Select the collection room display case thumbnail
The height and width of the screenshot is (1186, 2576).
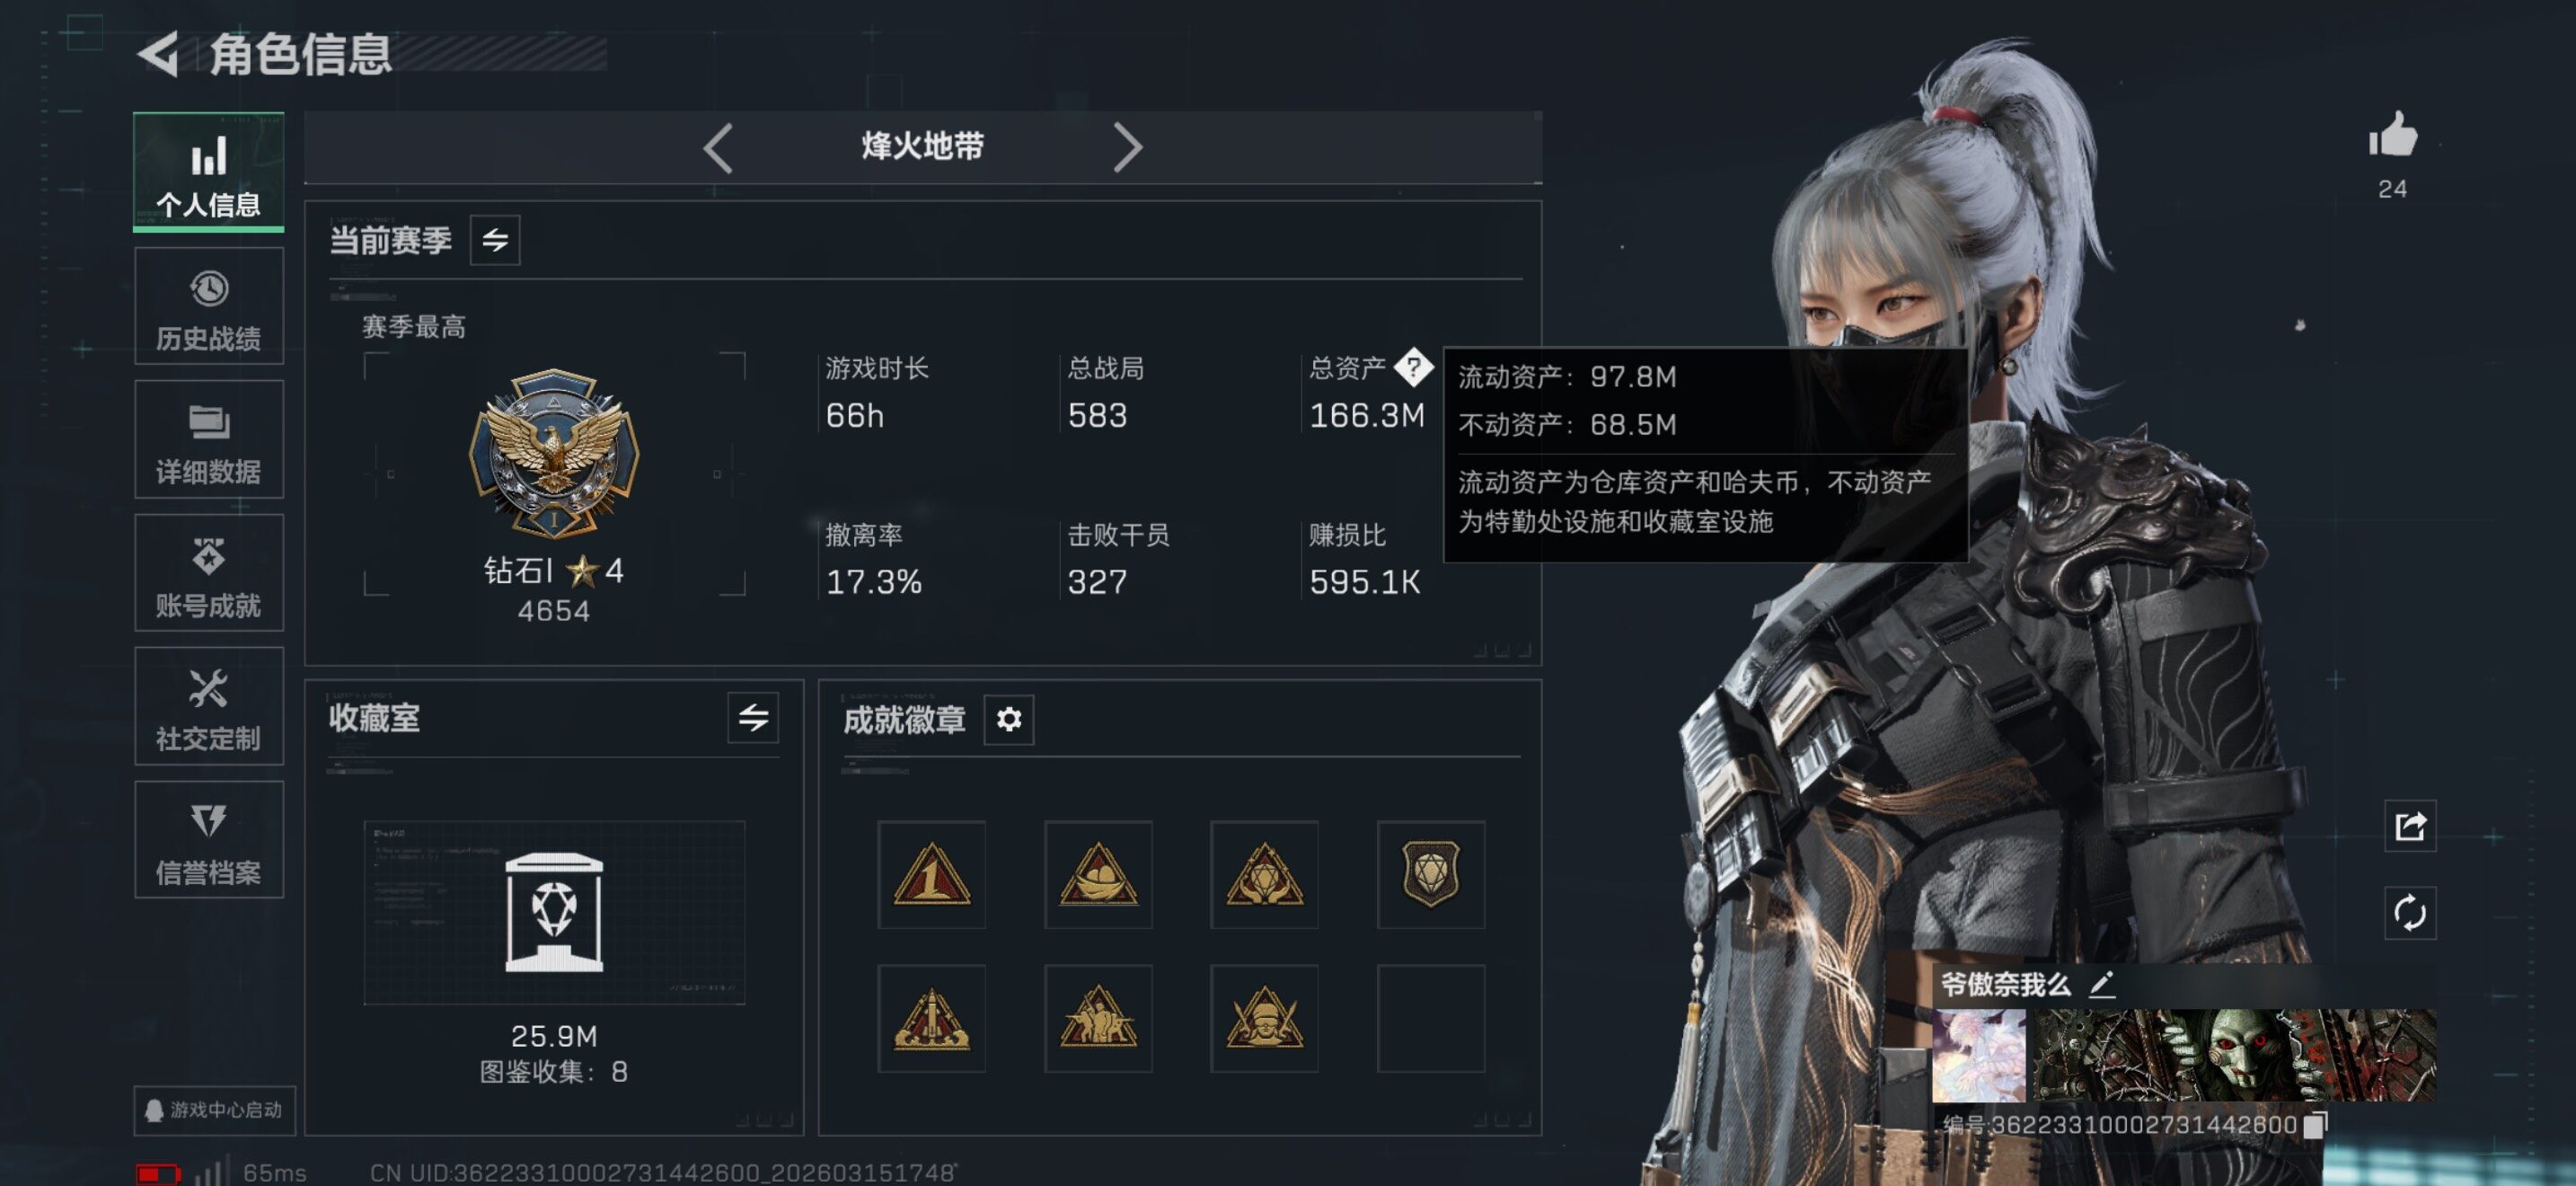point(554,912)
